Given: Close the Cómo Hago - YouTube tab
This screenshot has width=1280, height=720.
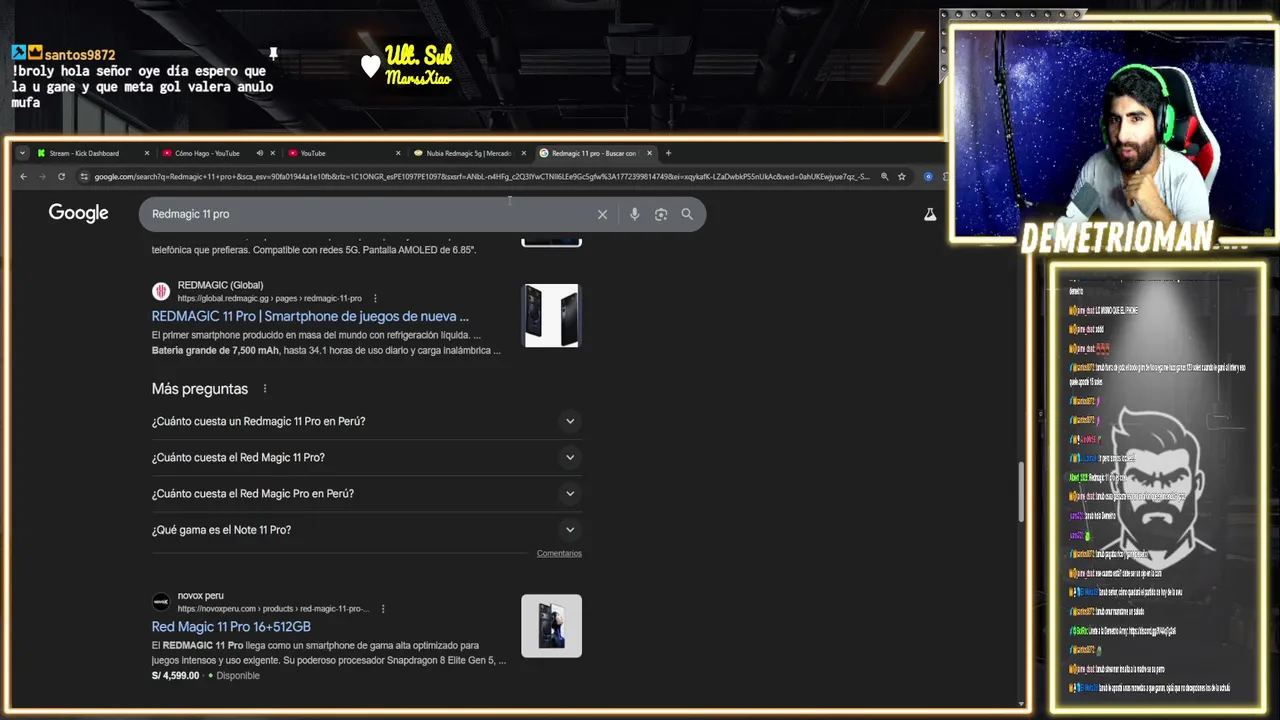Looking at the screenshot, I should tap(272, 153).
